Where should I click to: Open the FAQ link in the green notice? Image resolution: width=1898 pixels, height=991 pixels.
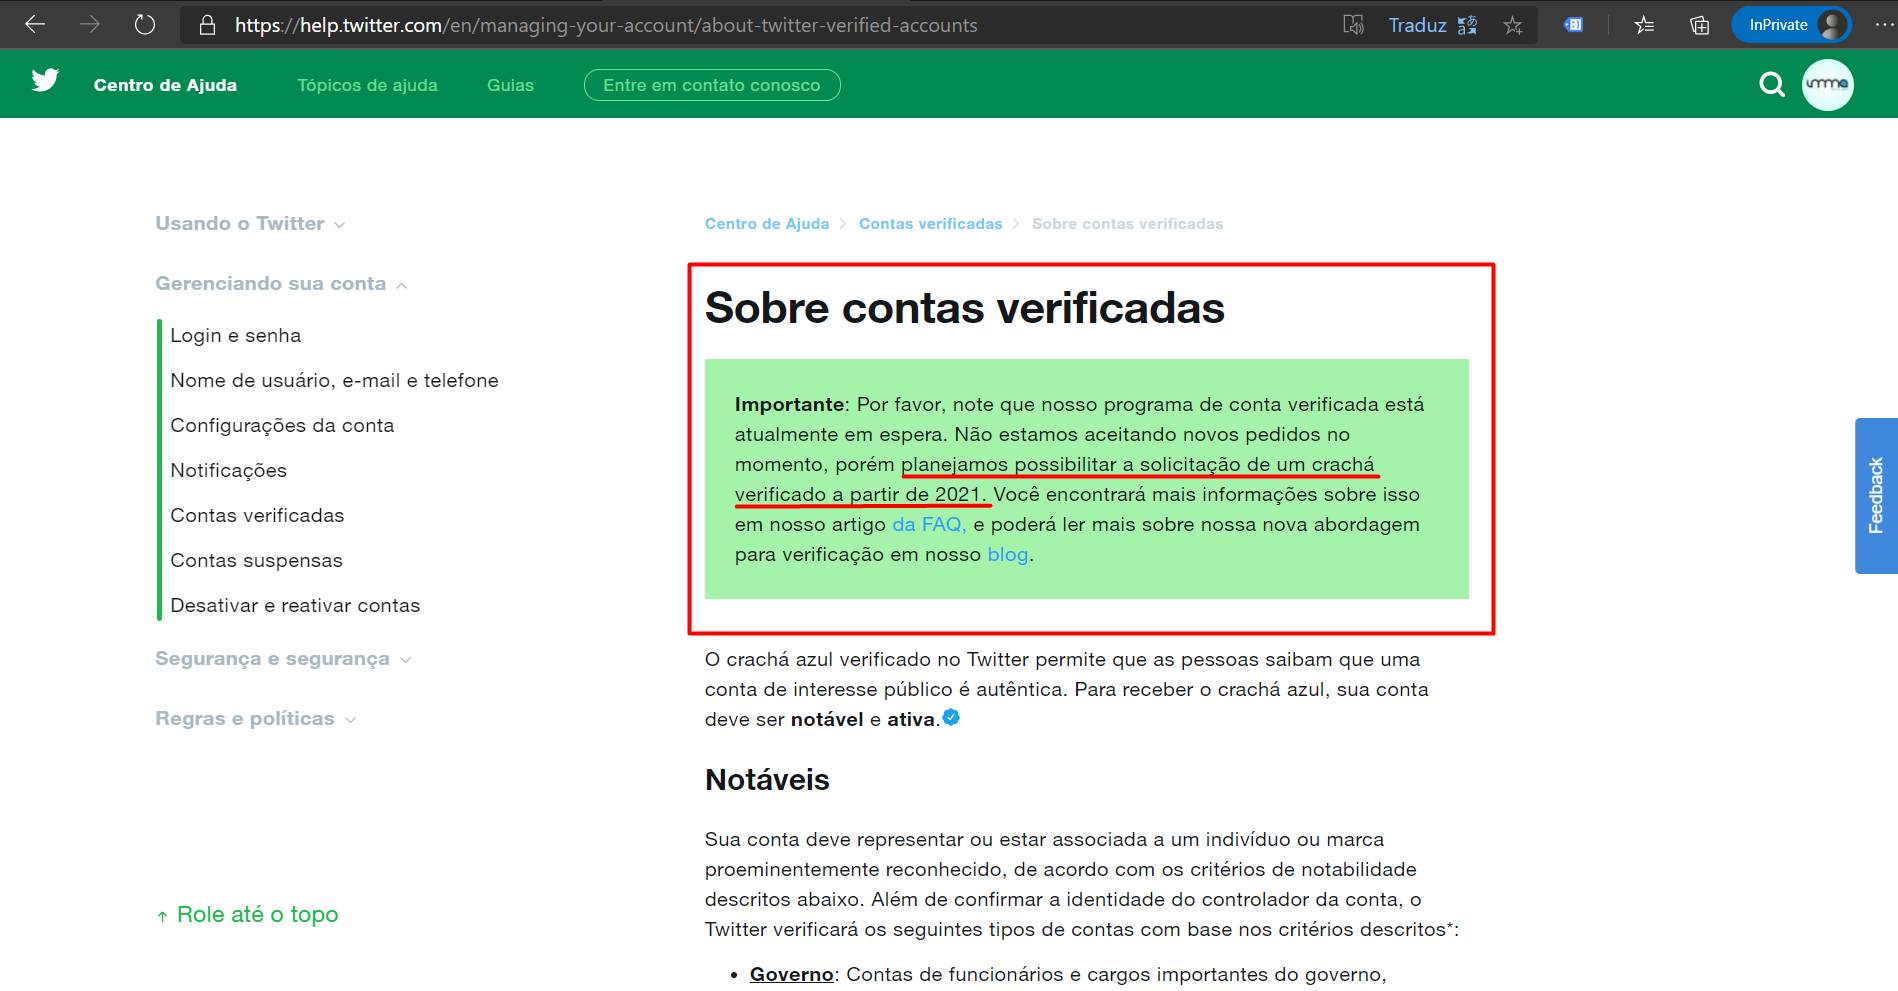(x=925, y=524)
